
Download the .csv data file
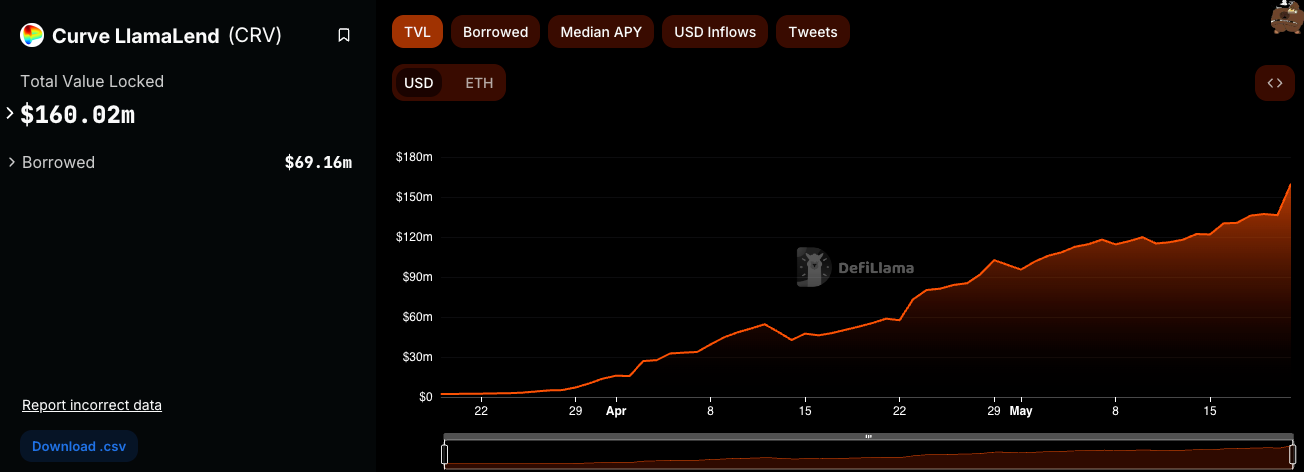pos(79,446)
